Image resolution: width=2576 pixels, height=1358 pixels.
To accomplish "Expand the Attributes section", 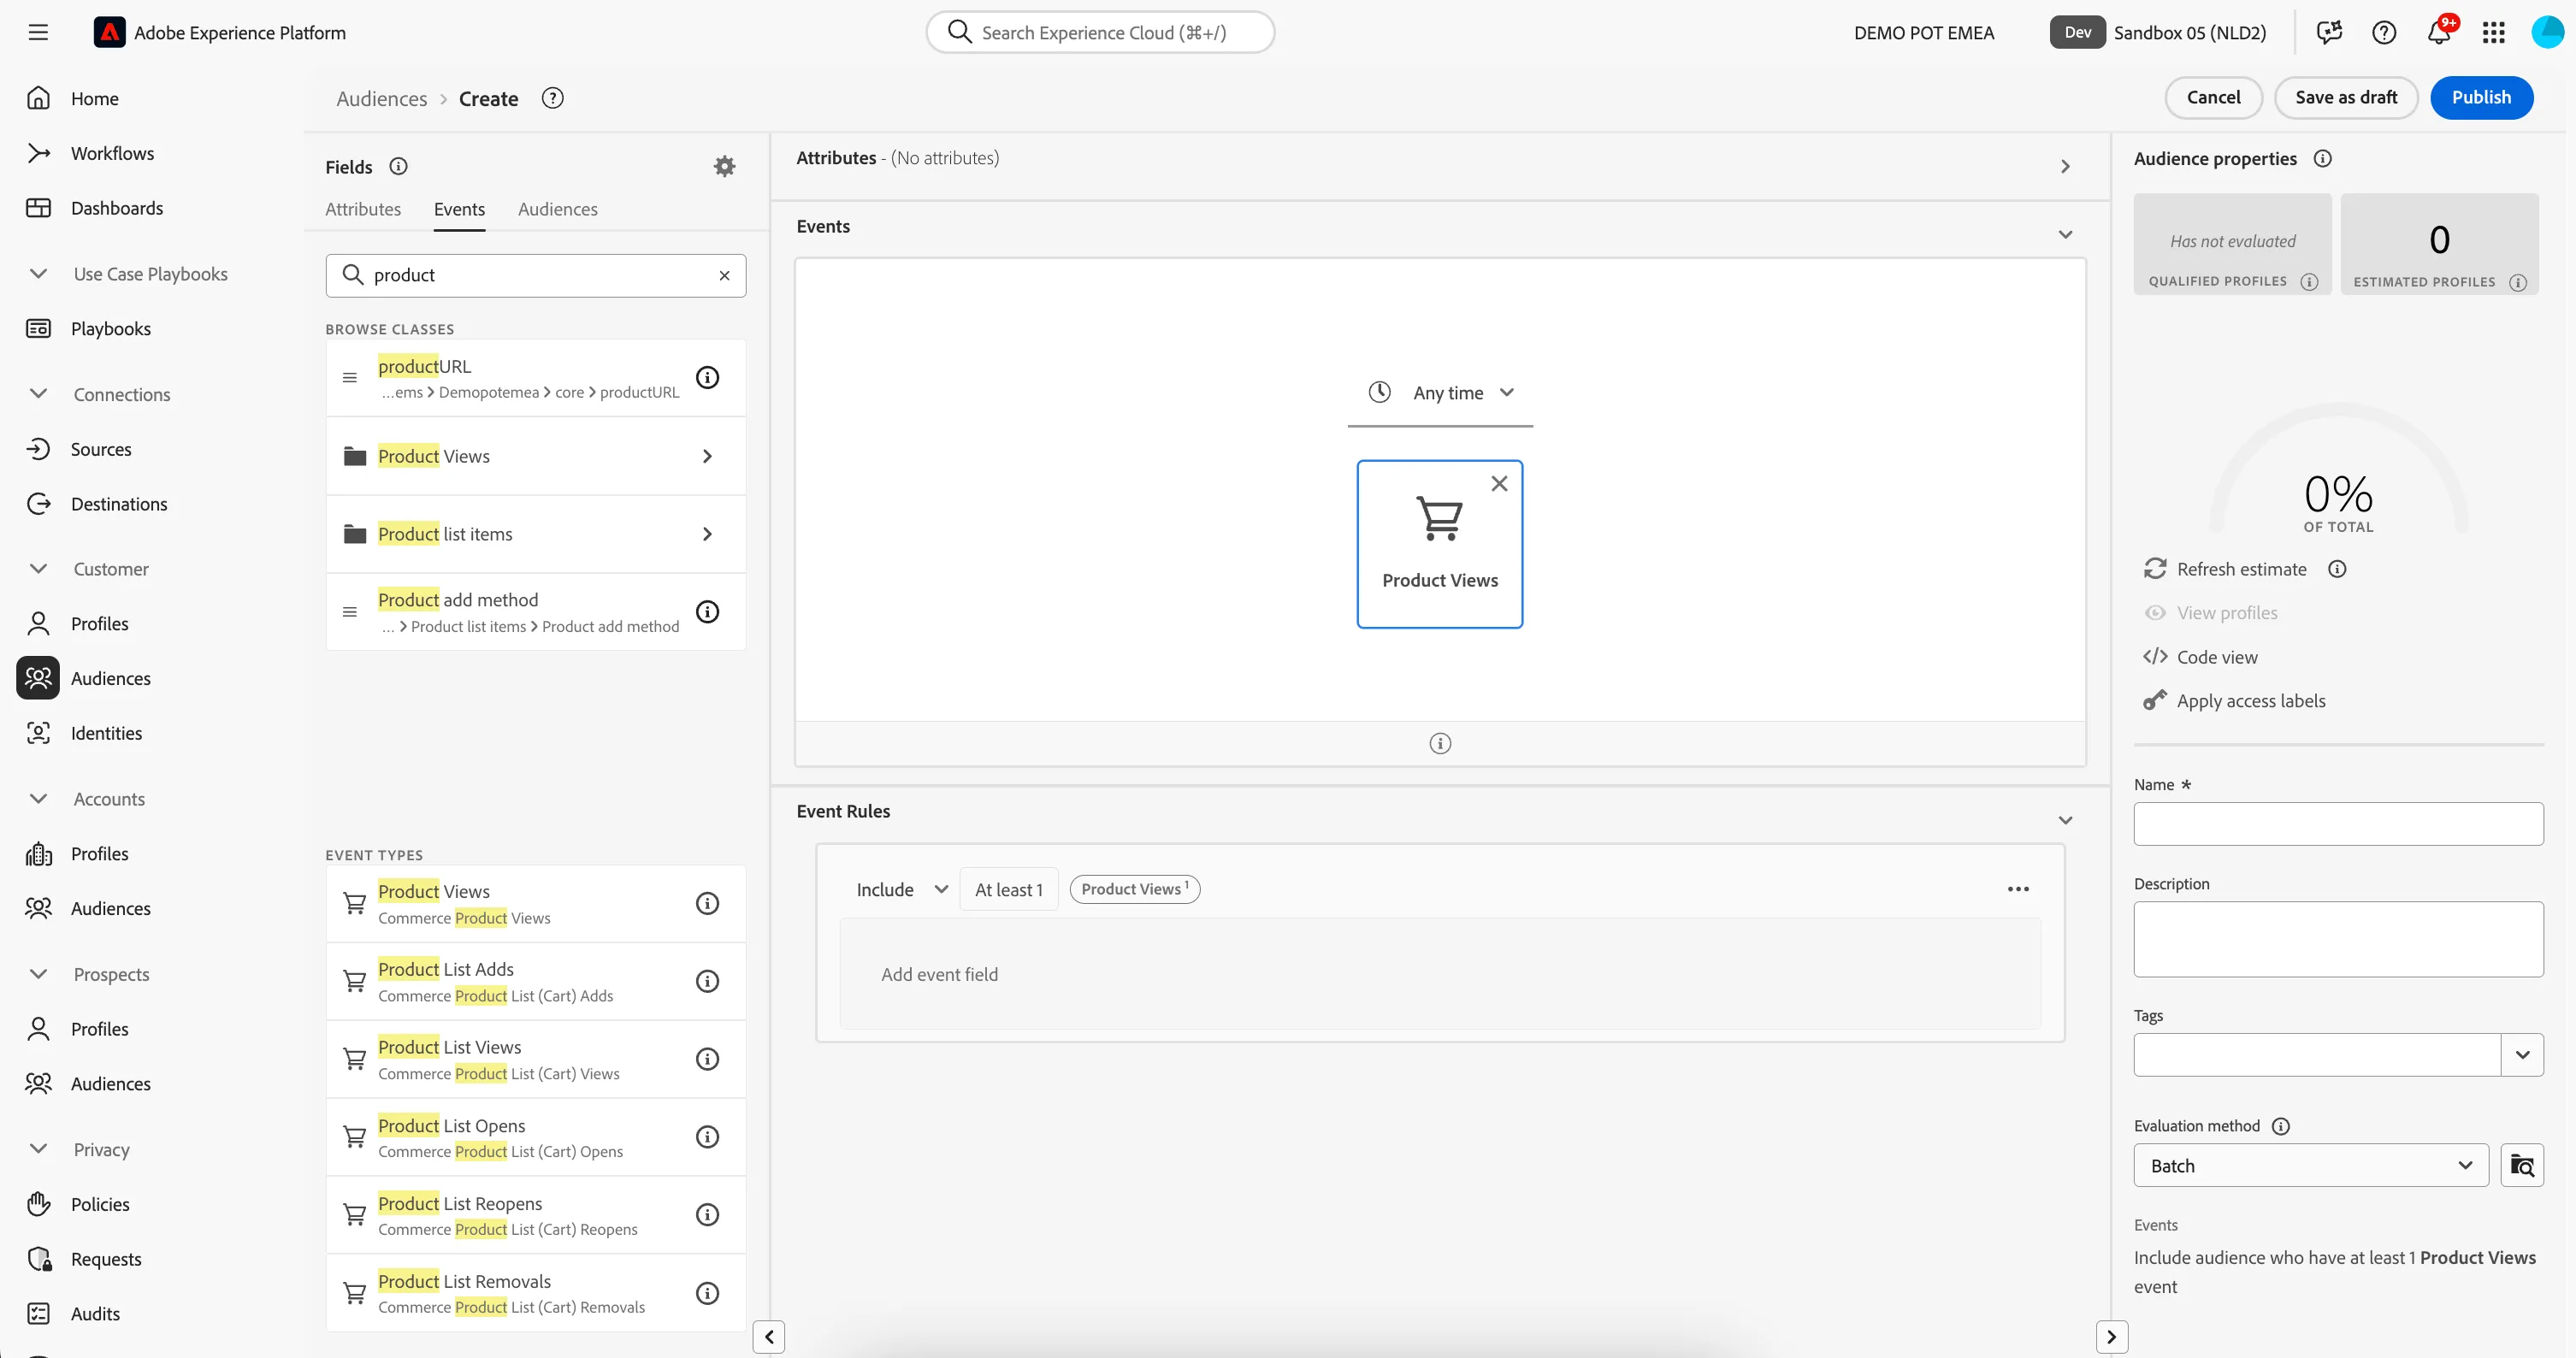I will pyautogui.click(x=2065, y=166).
